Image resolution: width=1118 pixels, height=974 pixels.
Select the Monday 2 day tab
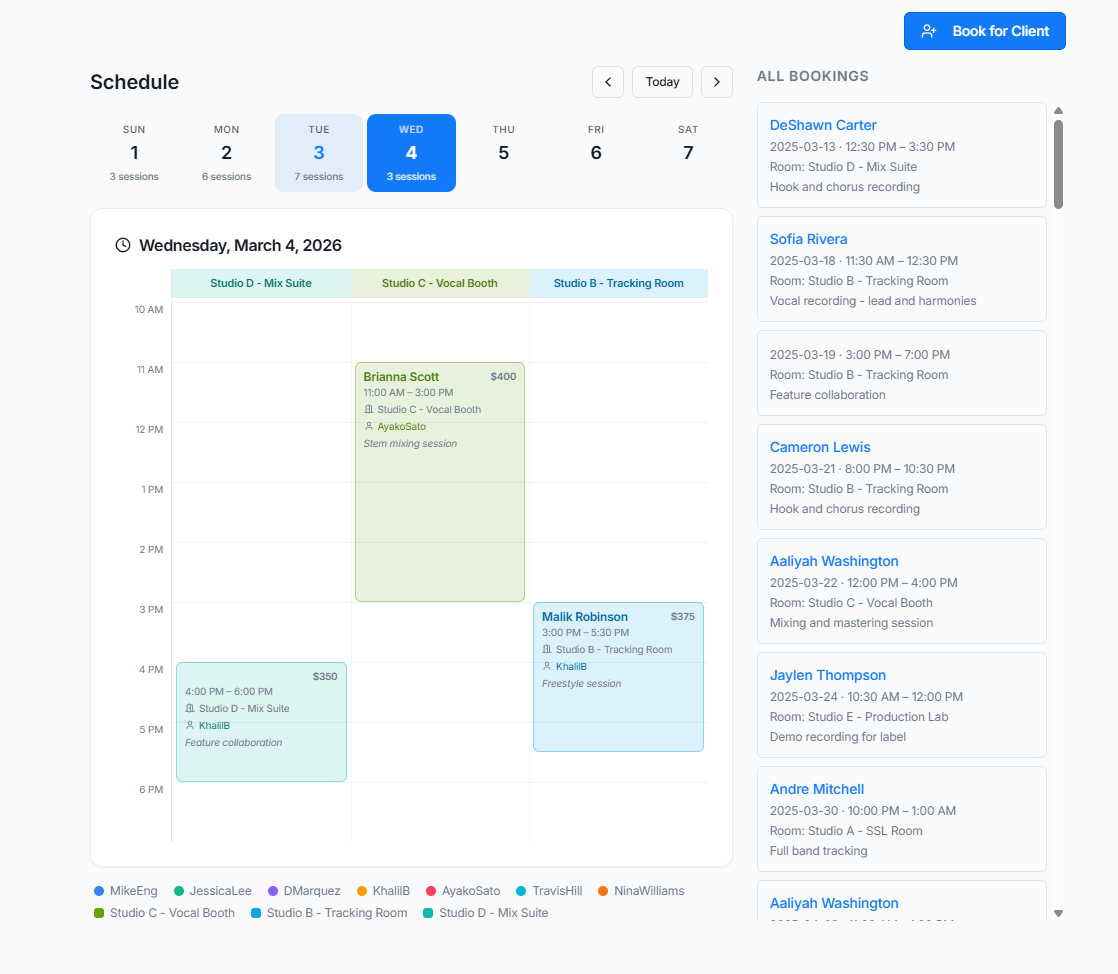pos(227,153)
